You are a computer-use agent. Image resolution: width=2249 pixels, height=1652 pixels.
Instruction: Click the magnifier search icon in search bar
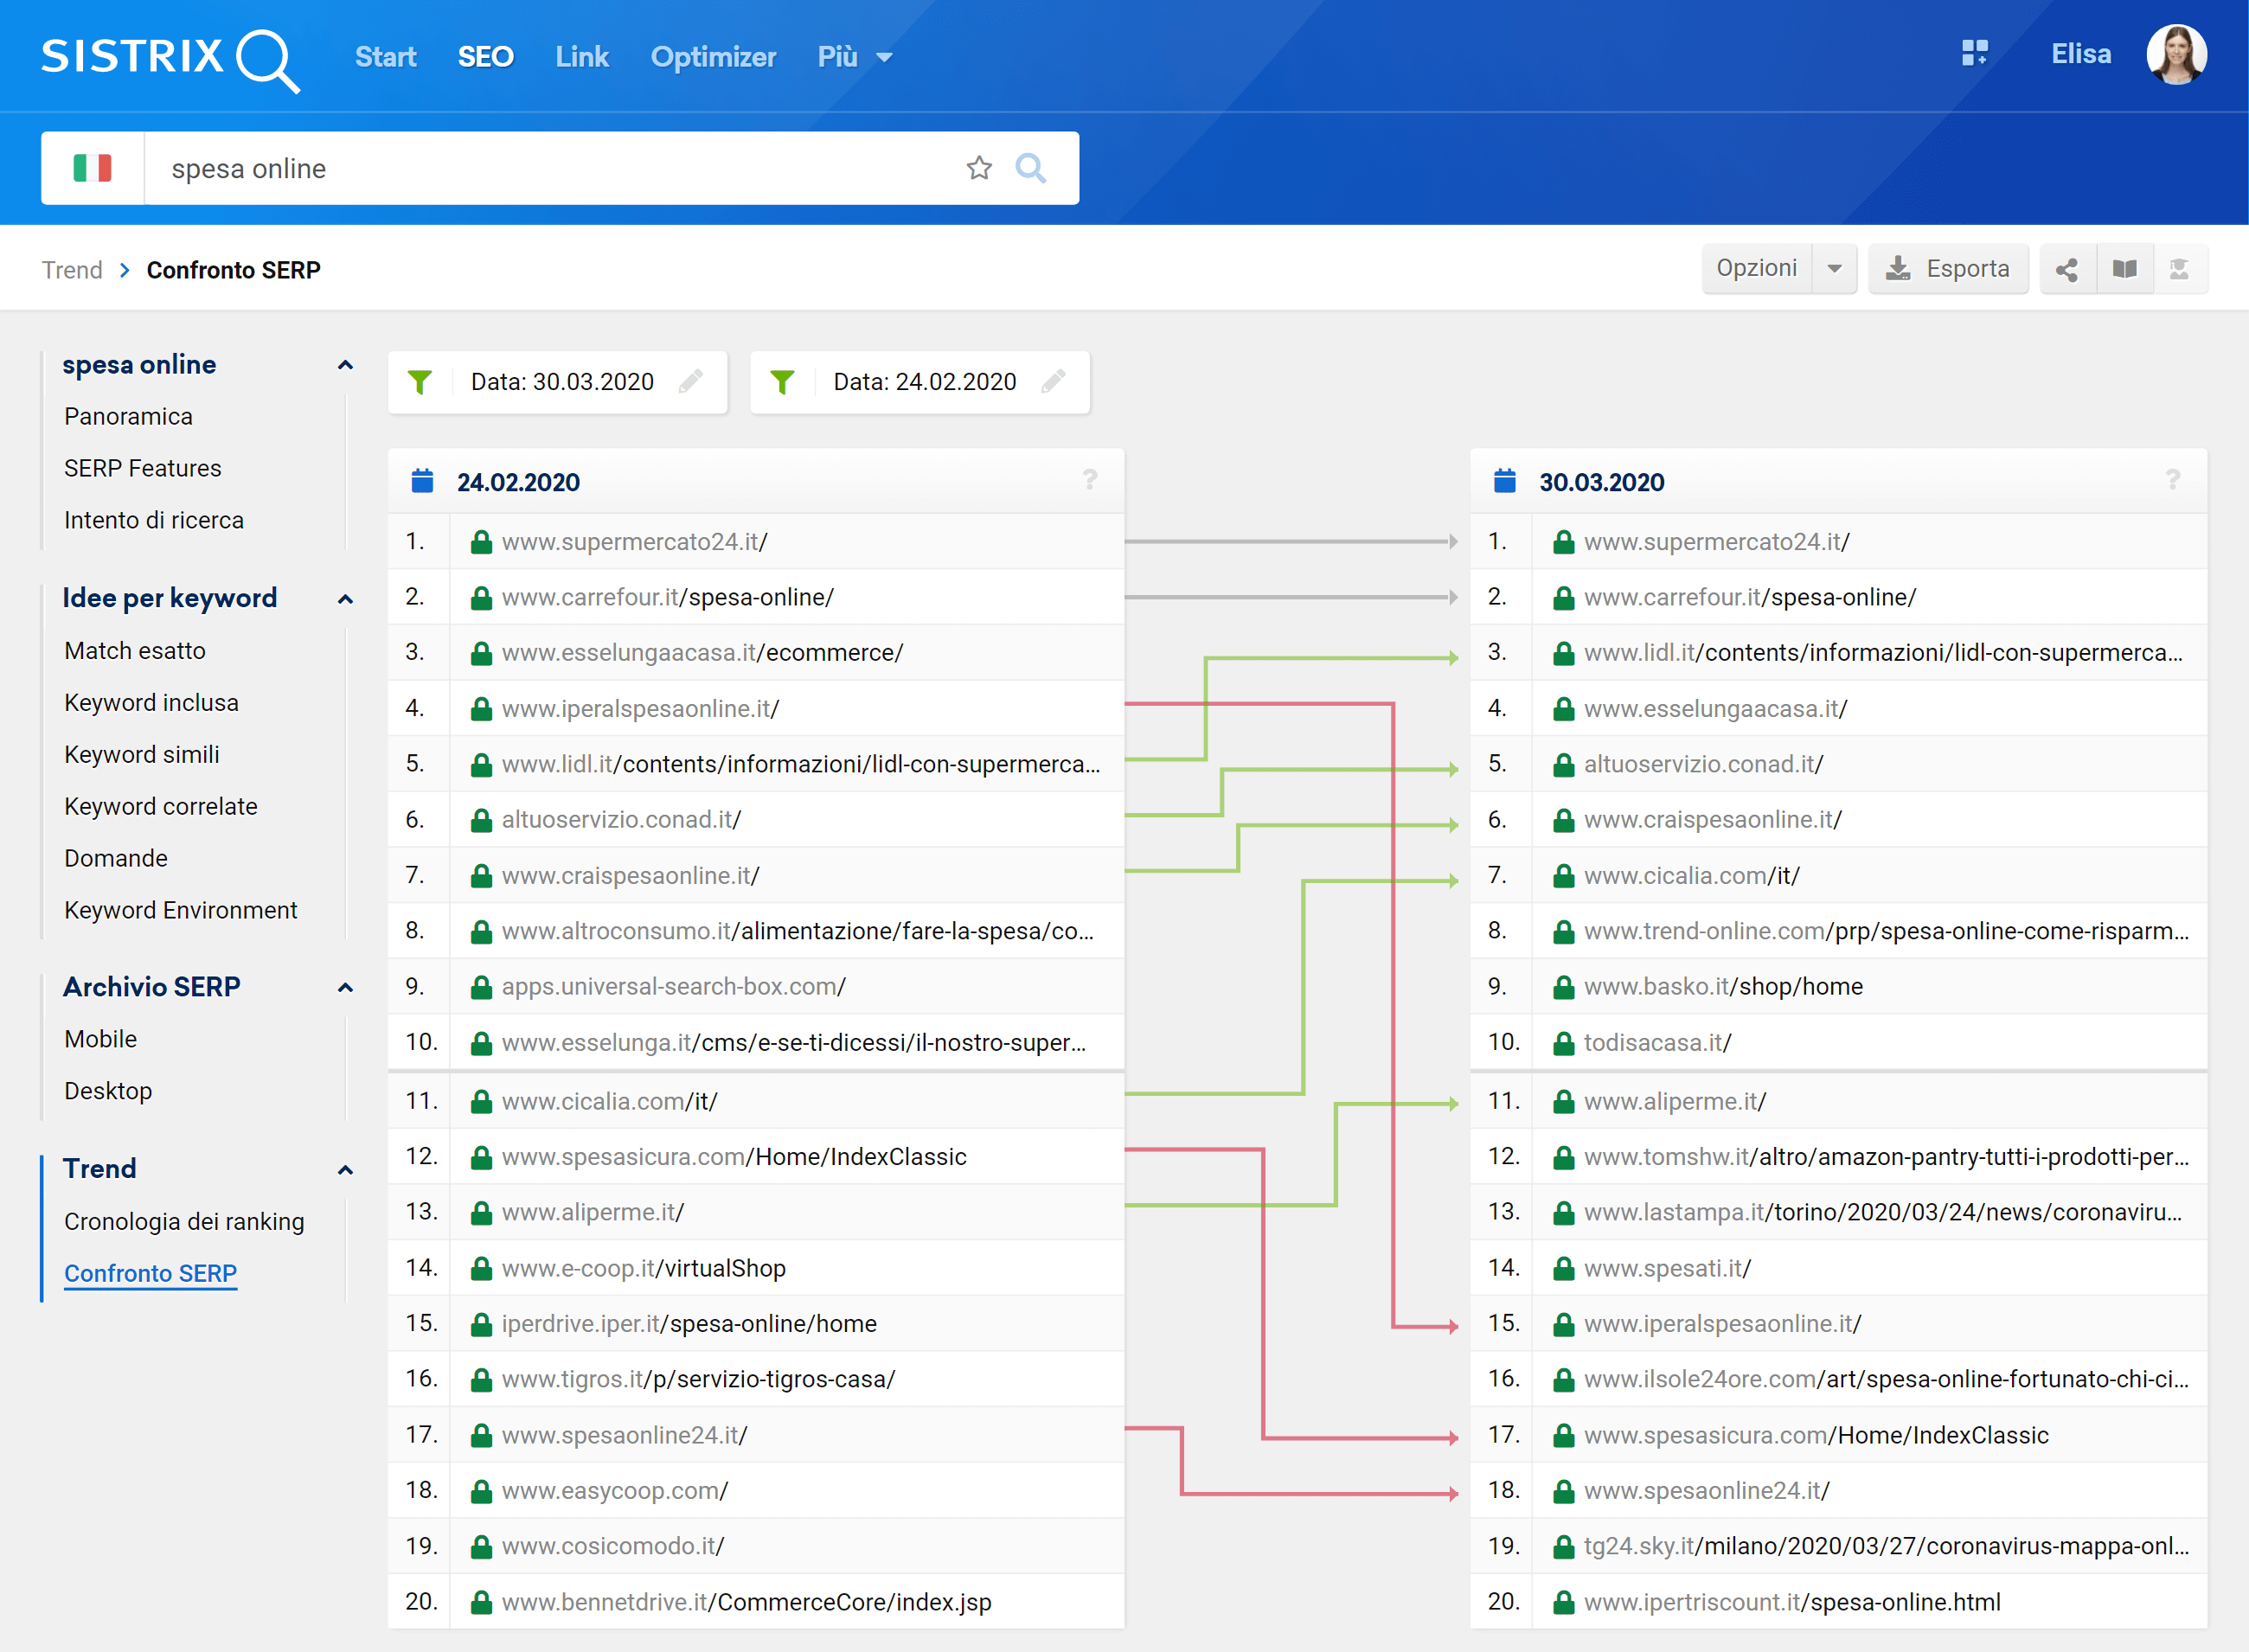(x=1030, y=168)
